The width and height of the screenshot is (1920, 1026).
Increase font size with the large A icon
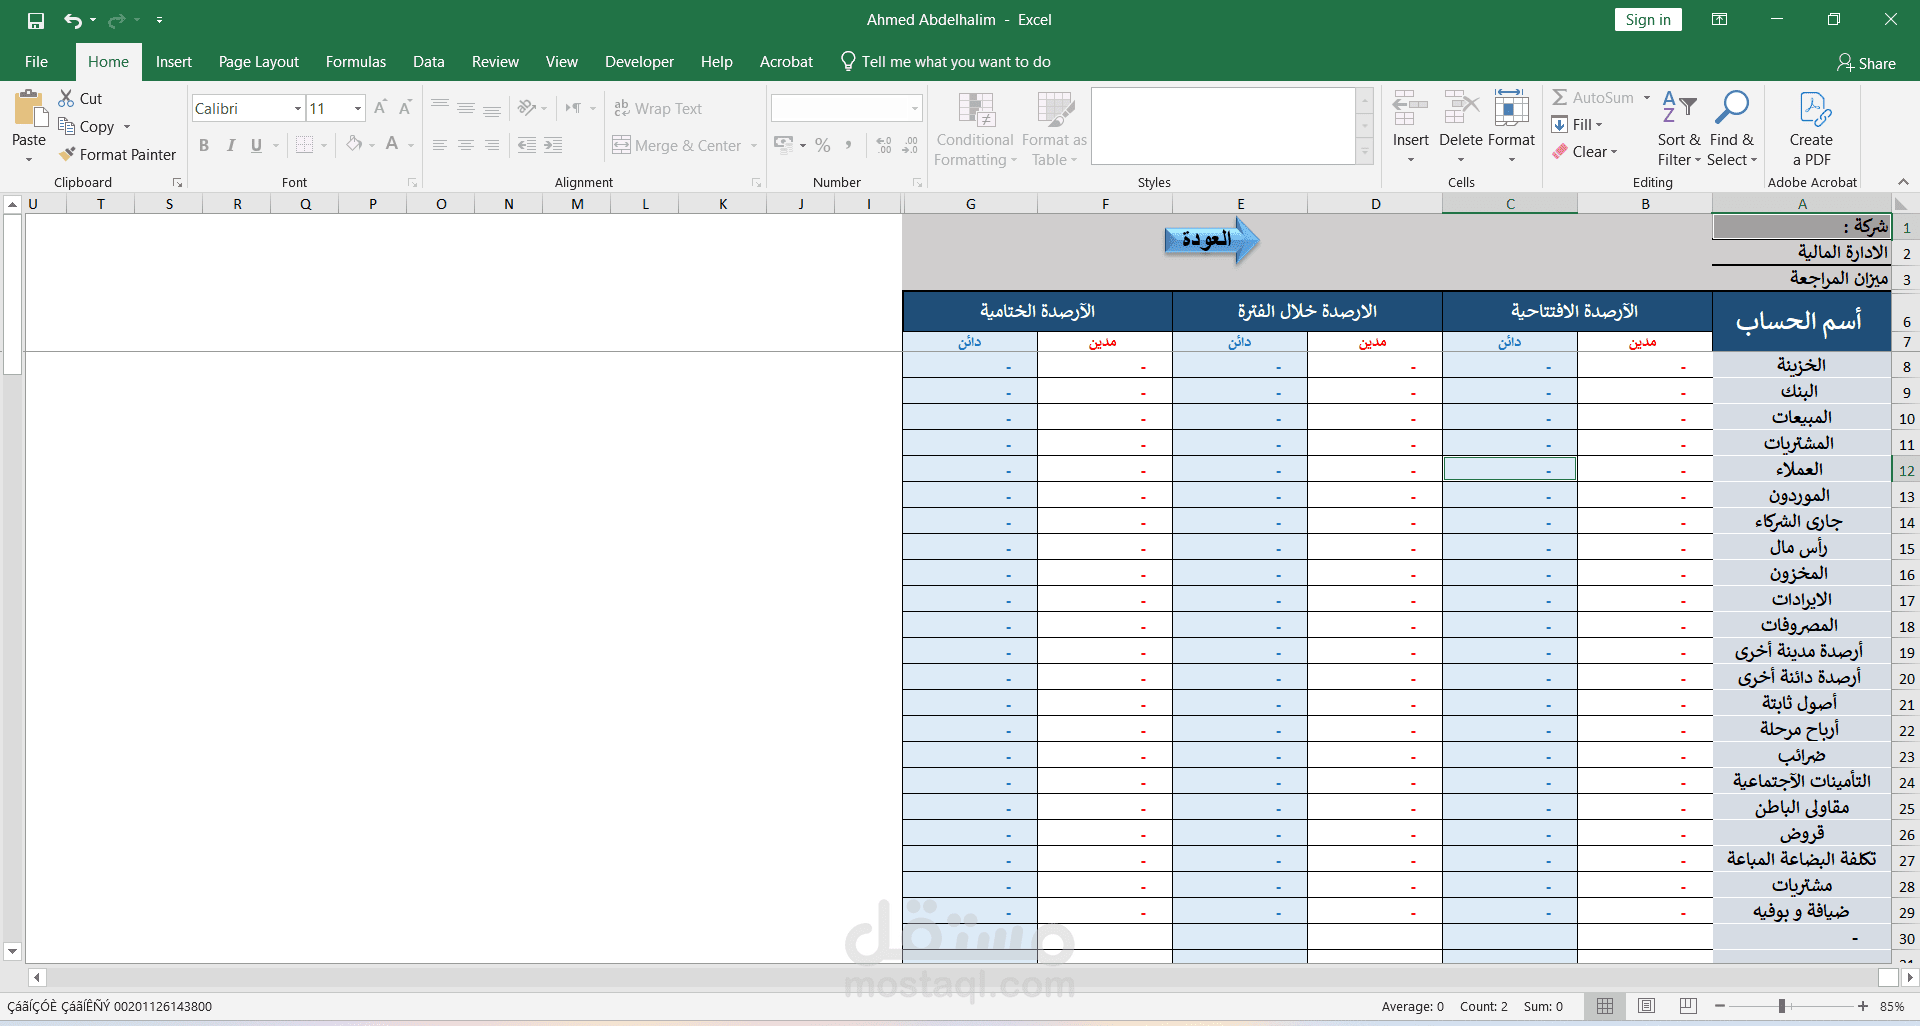click(380, 108)
